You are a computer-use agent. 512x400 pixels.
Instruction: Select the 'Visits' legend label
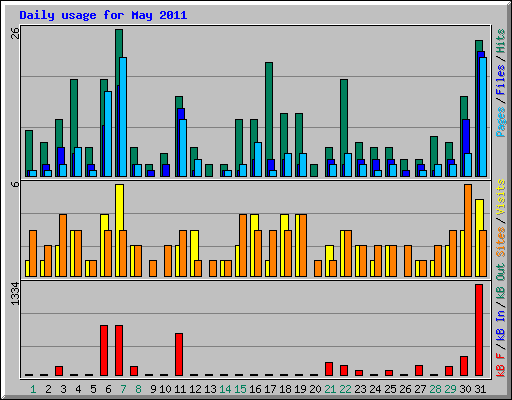point(501,197)
